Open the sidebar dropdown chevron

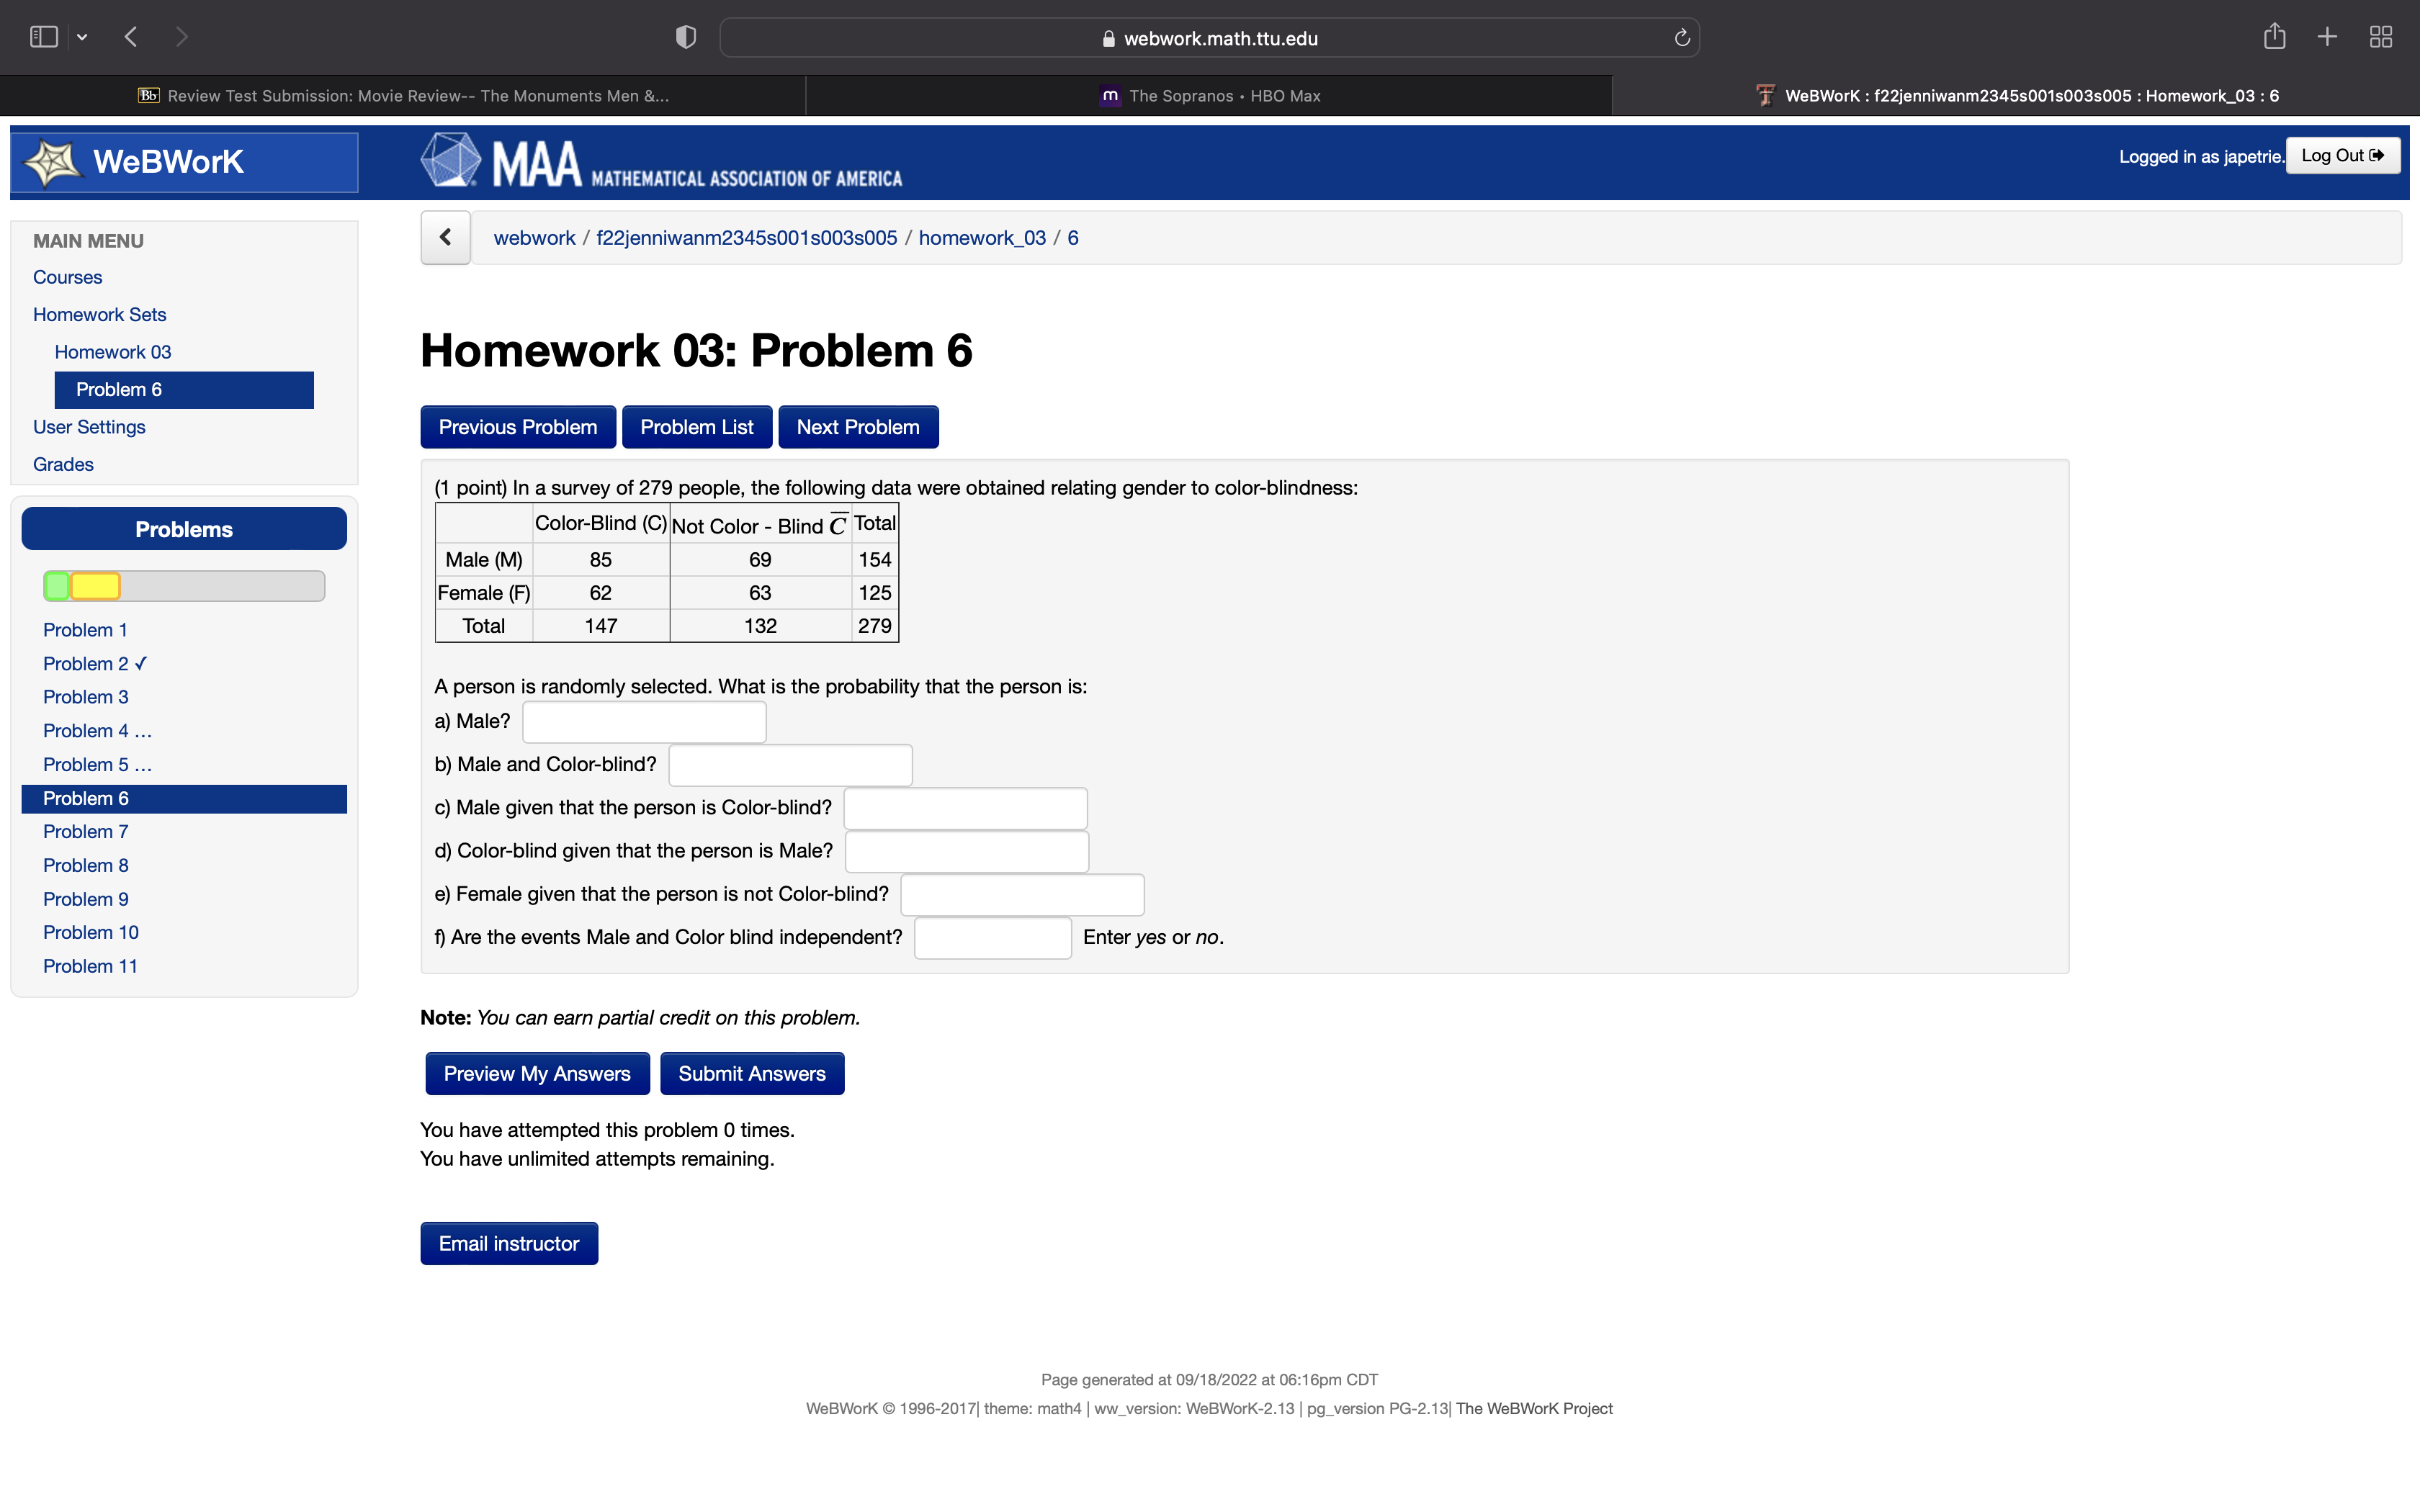(82, 37)
